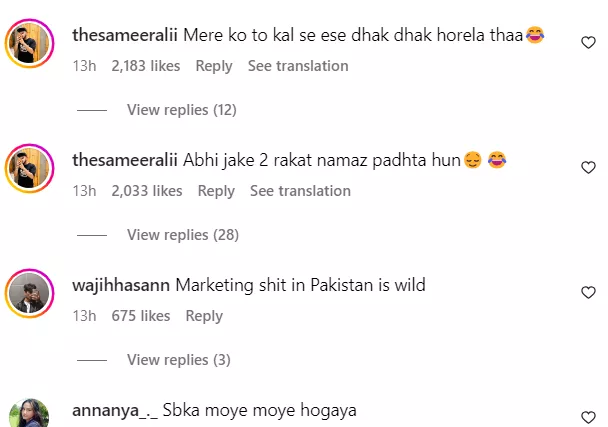View who liked via 675 likes
Viewport: 608px width, 427px height.
point(141,316)
